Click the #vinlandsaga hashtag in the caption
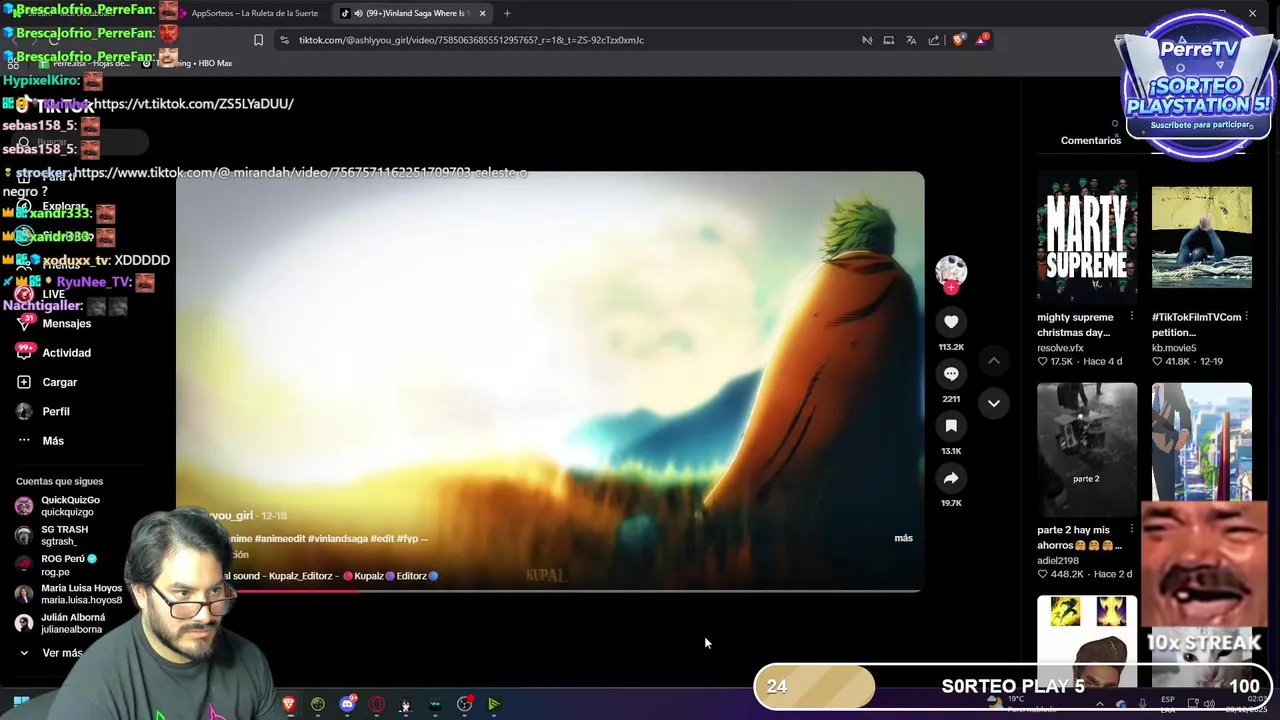The height and width of the screenshot is (720, 1280). click(338, 538)
